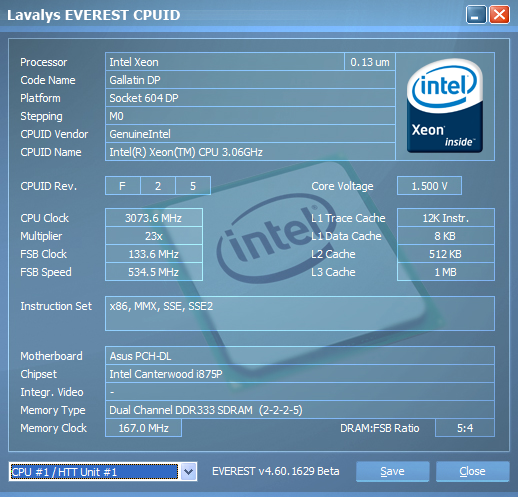Select Memory Type Dual Channel DDR333 SDRAM
The width and height of the screenshot is (518, 497).
coord(300,410)
